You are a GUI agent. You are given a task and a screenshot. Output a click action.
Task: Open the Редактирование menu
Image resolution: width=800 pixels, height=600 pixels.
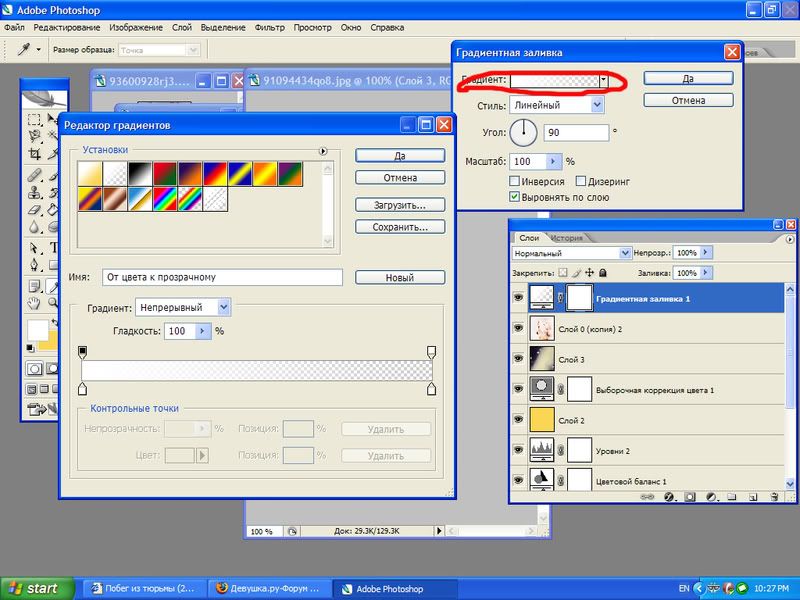click(x=67, y=28)
